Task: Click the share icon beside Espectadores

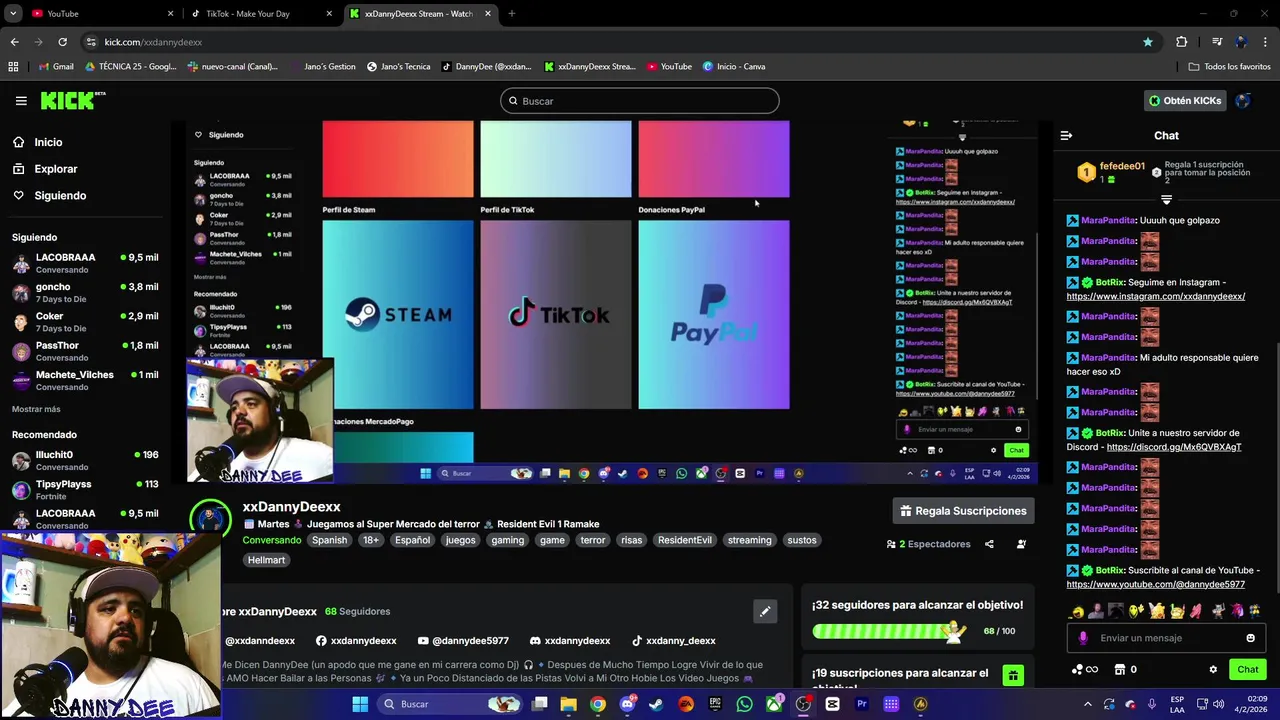Action: click(989, 544)
